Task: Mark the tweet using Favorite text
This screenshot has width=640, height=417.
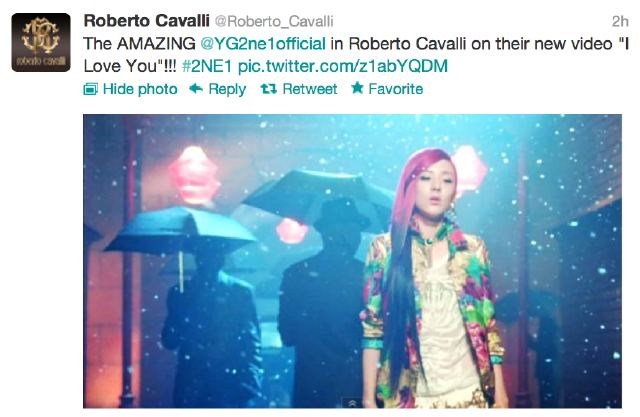Action: pyautogui.click(x=396, y=89)
